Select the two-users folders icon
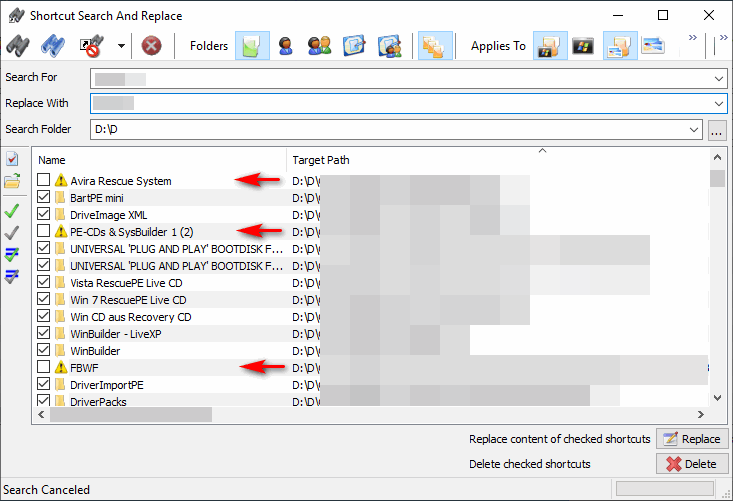The height and width of the screenshot is (501, 733). (319, 46)
